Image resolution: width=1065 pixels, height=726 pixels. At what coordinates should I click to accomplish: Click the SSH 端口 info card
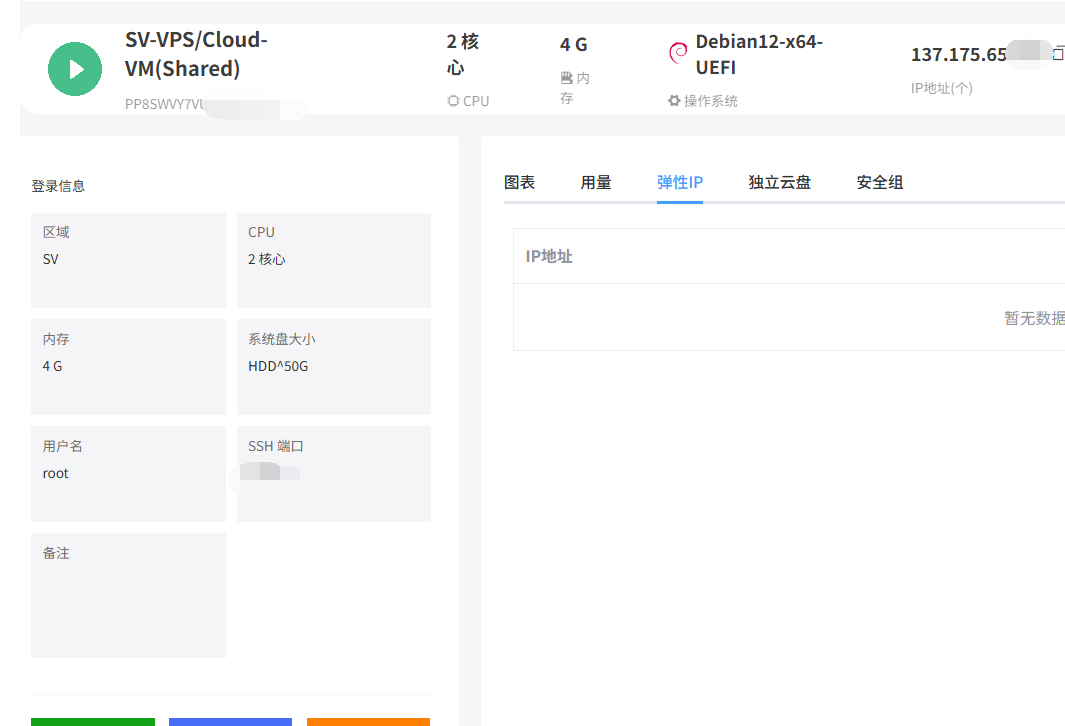(334, 473)
